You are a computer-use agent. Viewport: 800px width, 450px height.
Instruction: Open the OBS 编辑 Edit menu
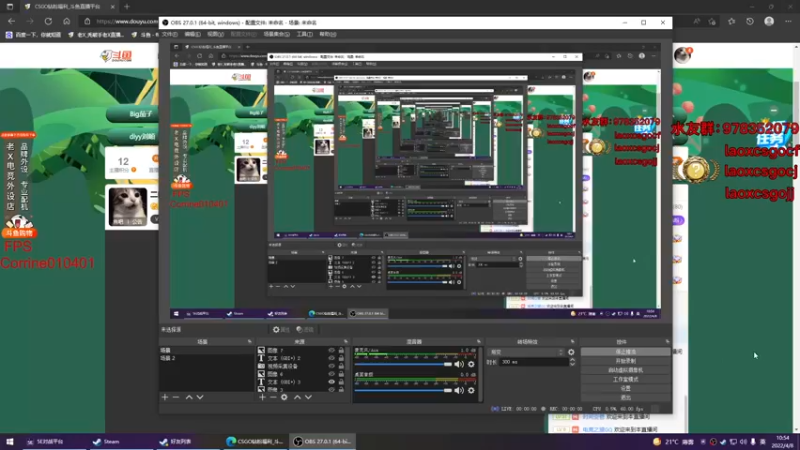coord(192,34)
